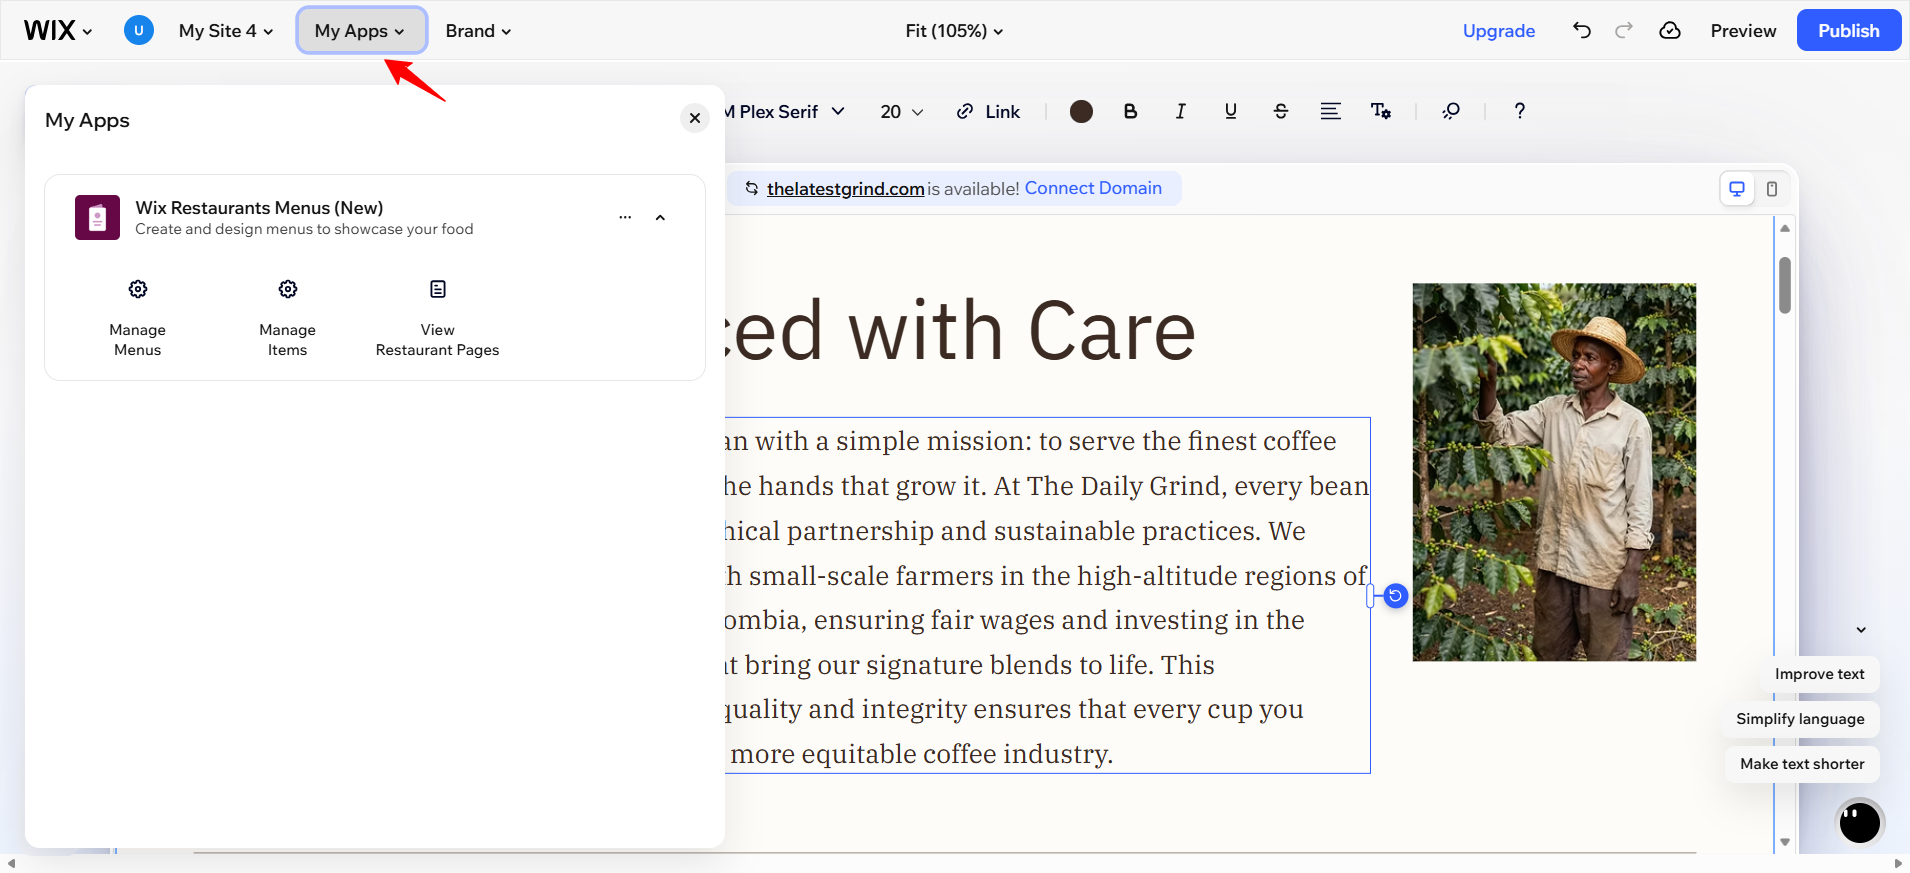This screenshot has height=873, width=1910.
Task: Open advanced text settings icon
Action: 1381,111
